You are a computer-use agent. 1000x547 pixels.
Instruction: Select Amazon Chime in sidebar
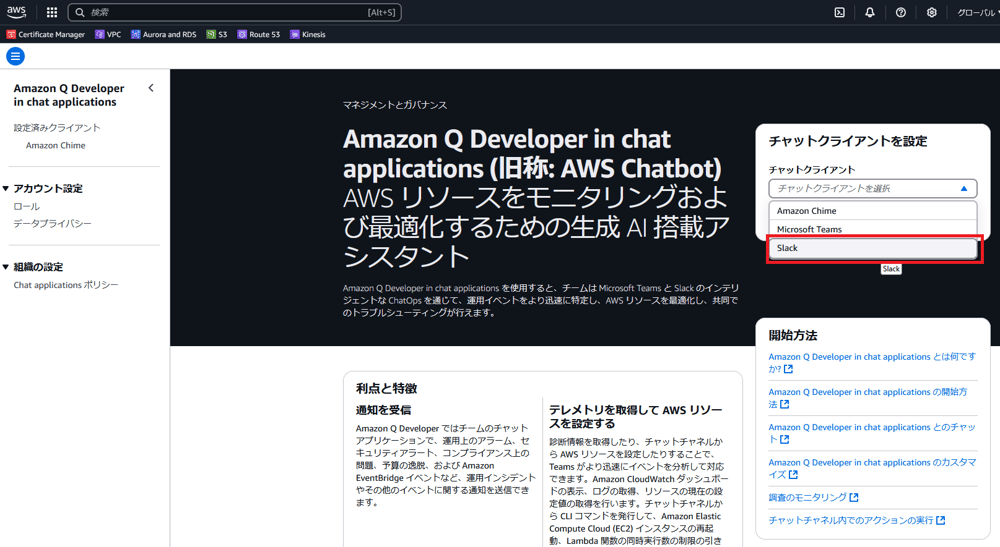[x=55, y=145]
